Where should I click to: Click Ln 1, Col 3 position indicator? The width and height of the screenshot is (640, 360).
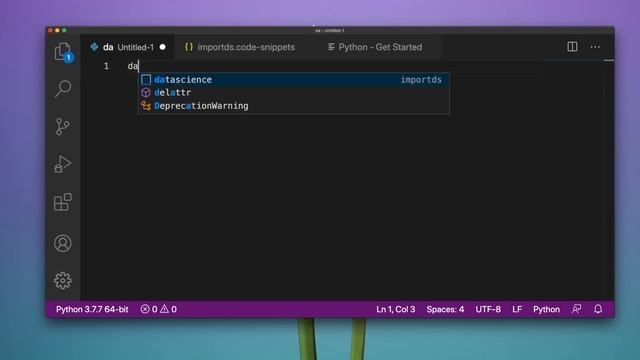click(x=396, y=309)
